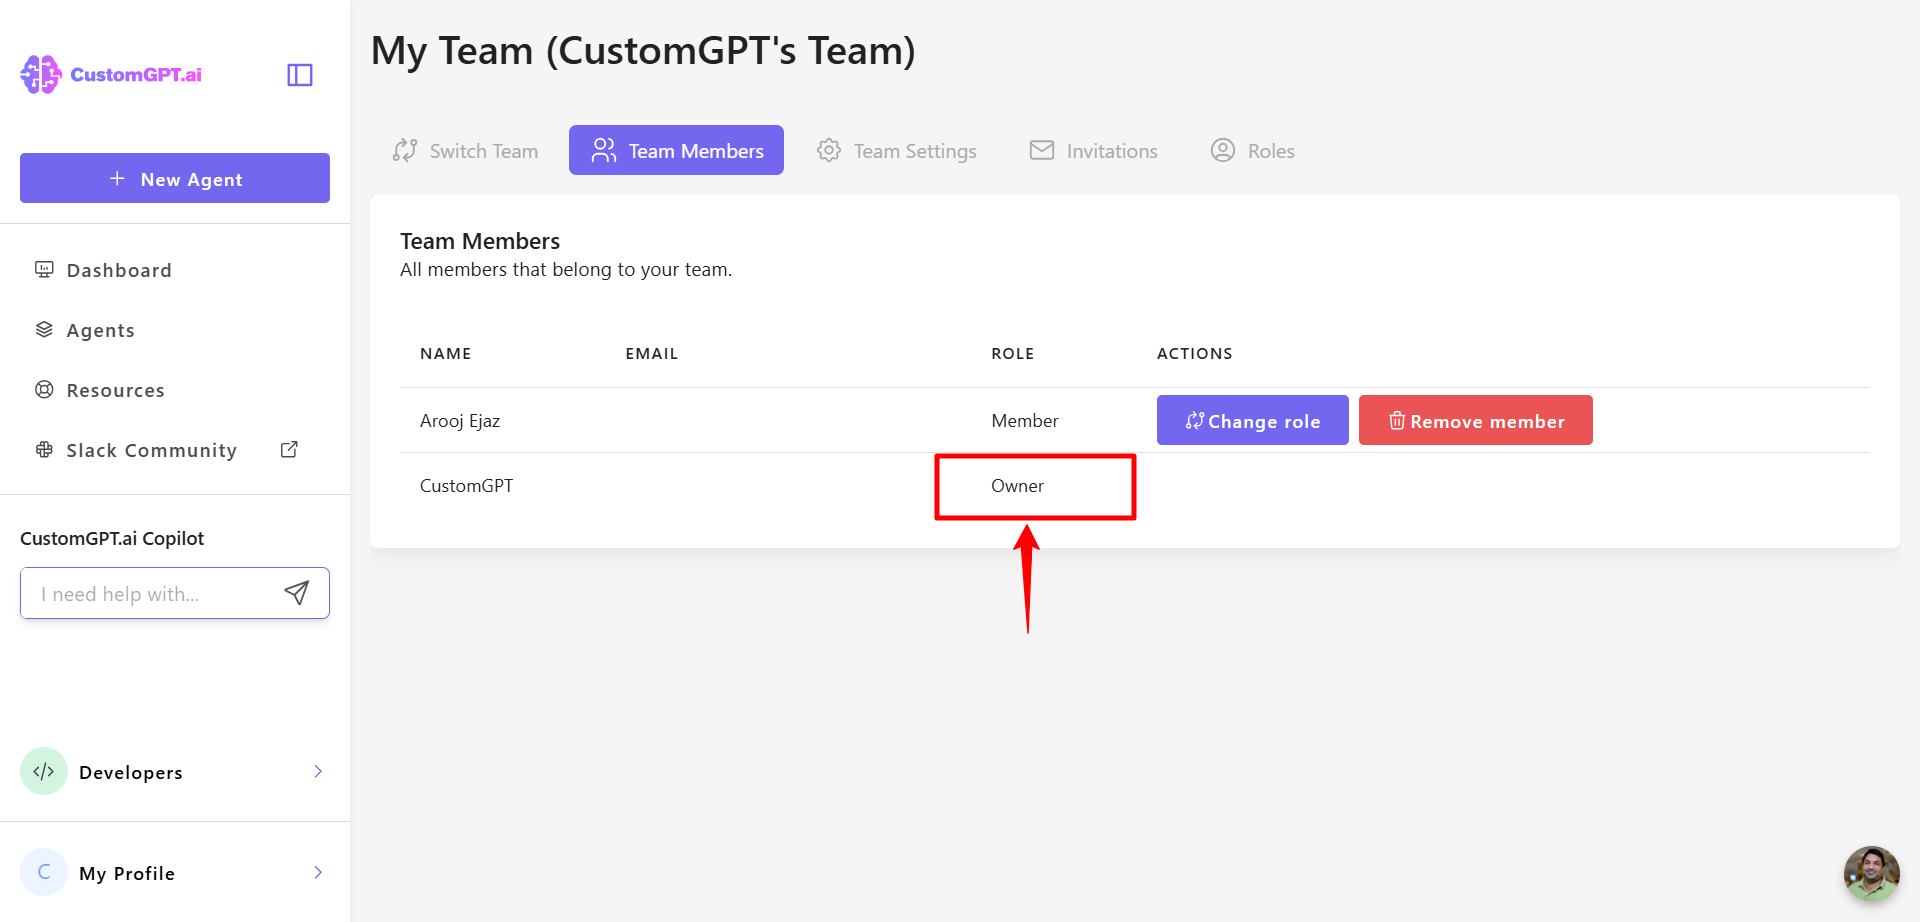Click the CustomGPT.ai logo
Viewport: 1920px width, 922px height.
coord(111,75)
